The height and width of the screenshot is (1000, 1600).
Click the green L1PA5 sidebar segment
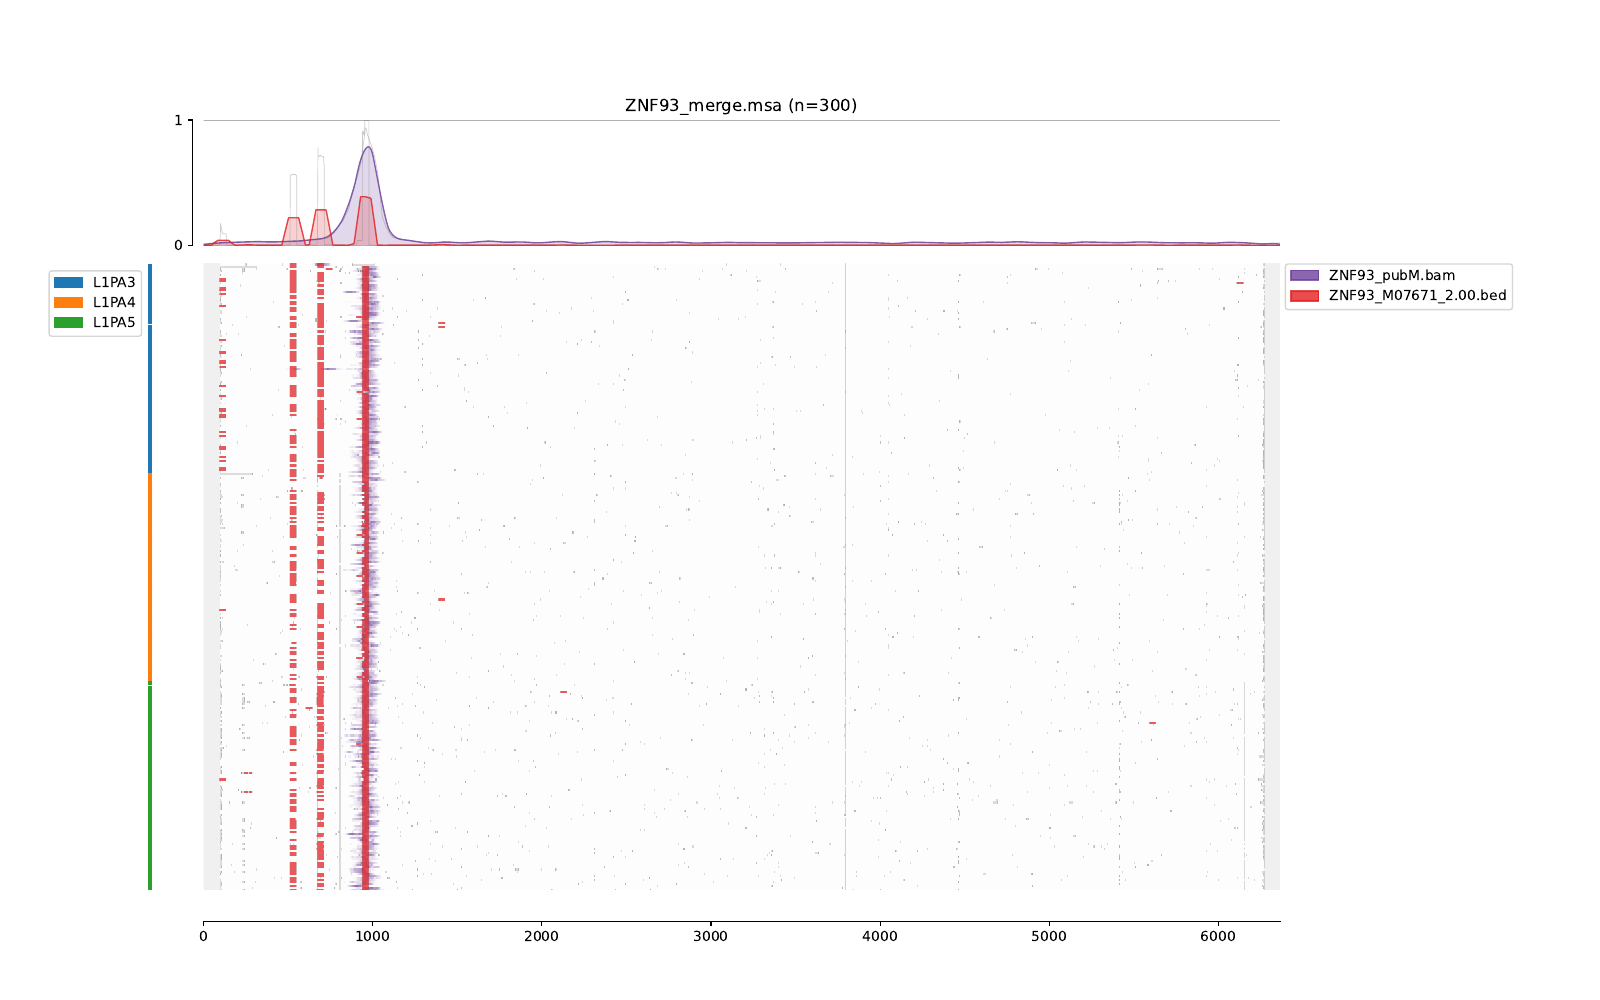click(150, 787)
